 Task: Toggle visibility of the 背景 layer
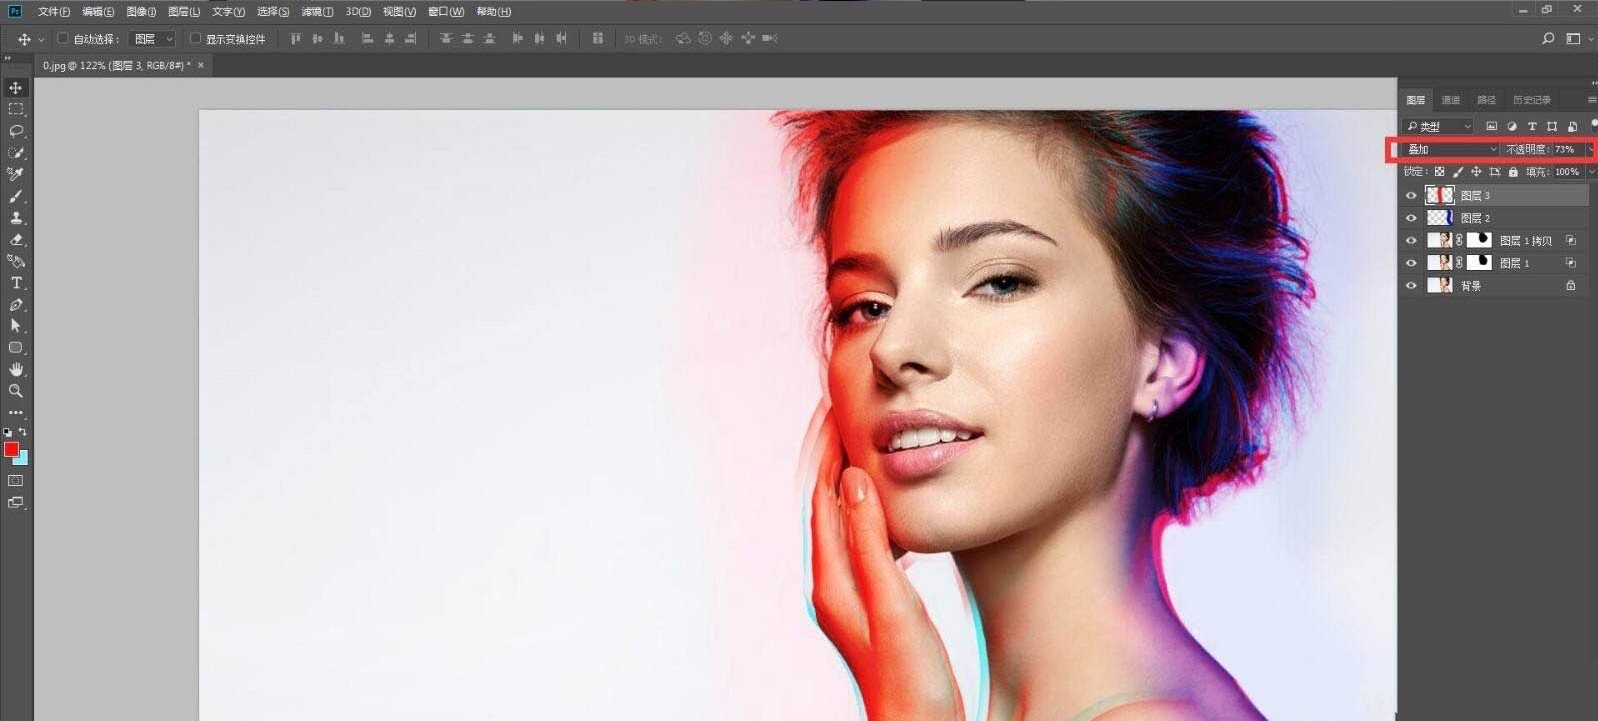tap(1411, 286)
